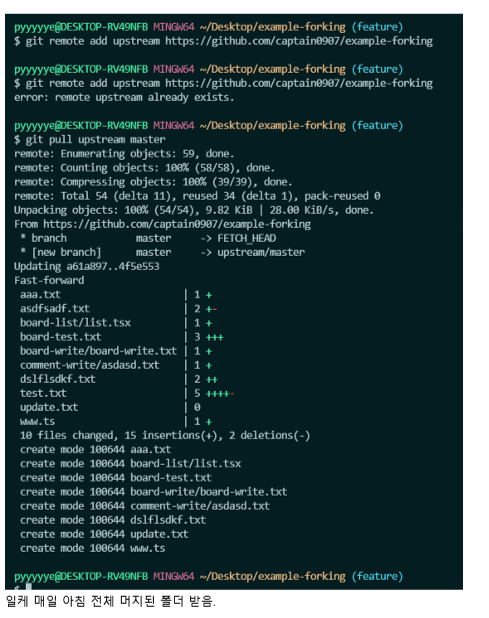Click the '10 files changed' summary line
The height and width of the screenshot is (618, 489).
[165, 436]
